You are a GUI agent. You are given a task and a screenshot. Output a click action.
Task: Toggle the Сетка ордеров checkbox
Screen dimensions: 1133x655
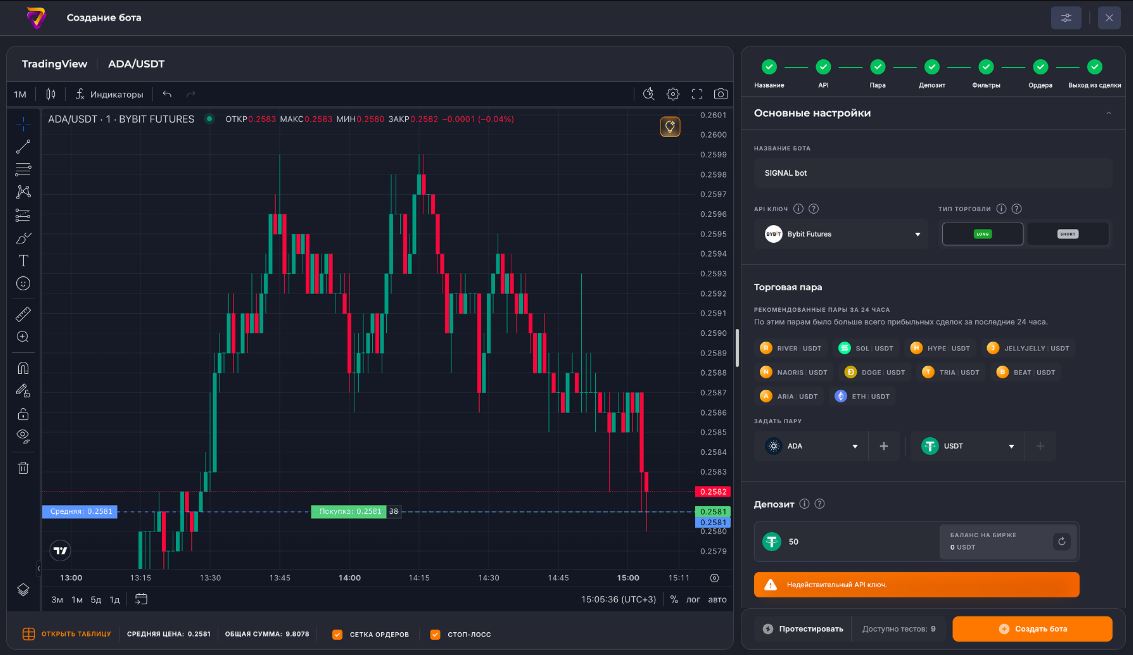click(338, 634)
